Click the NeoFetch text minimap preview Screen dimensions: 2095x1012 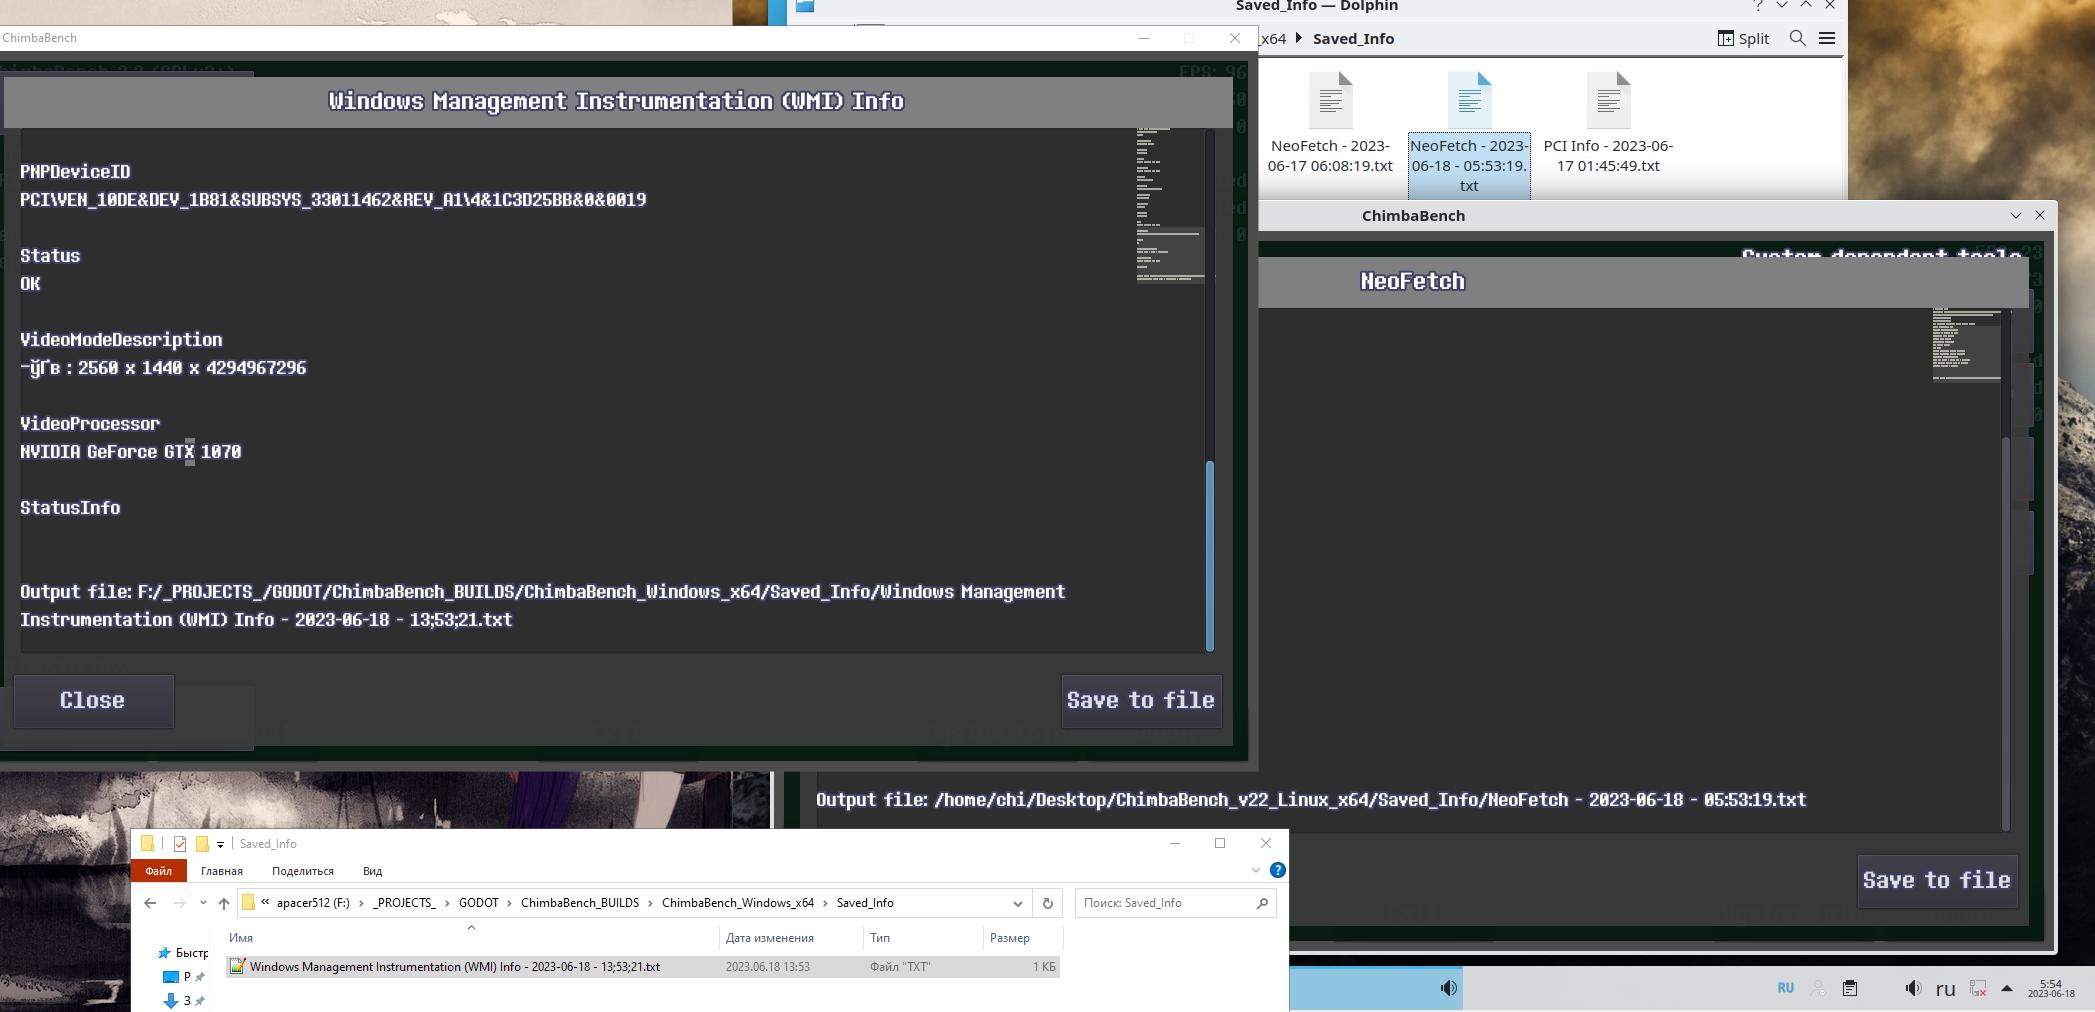tap(1966, 345)
